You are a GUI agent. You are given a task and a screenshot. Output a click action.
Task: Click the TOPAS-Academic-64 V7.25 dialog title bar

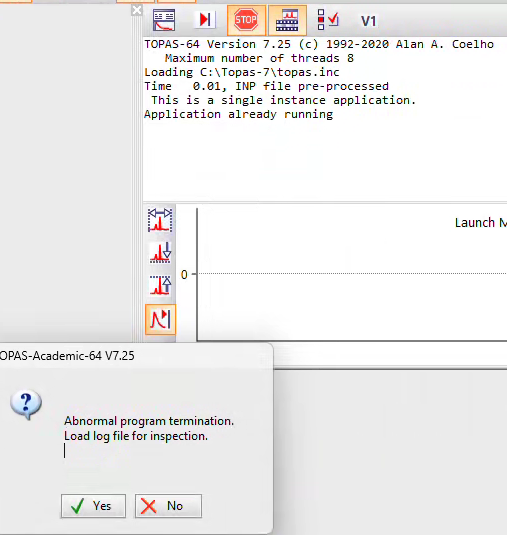tap(136, 356)
